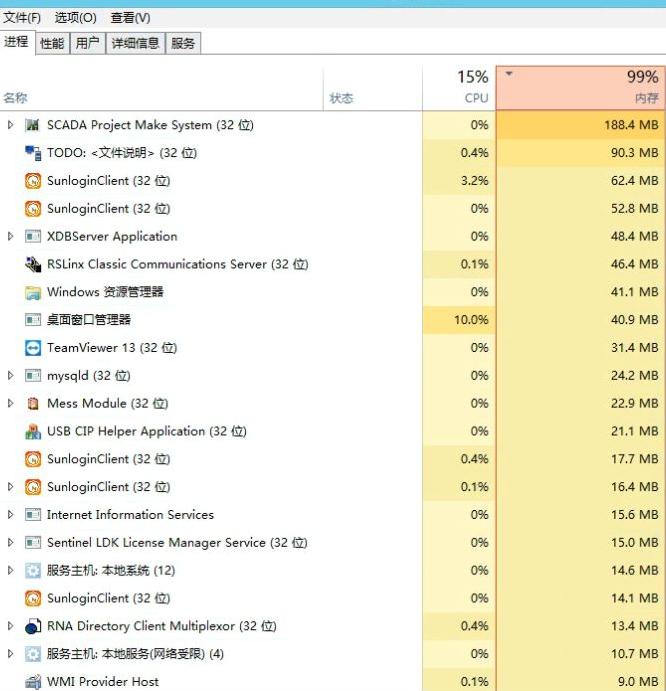The image size is (666, 691).
Task: Click the Windows 资源管理器 folder icon
Action: click(x=33, y=292)
